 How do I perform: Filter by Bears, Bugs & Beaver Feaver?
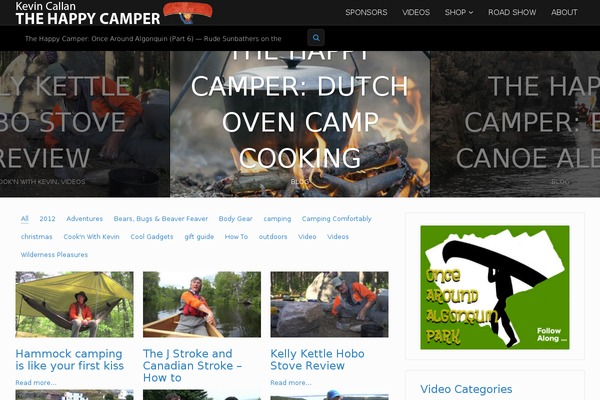point(161,219)
